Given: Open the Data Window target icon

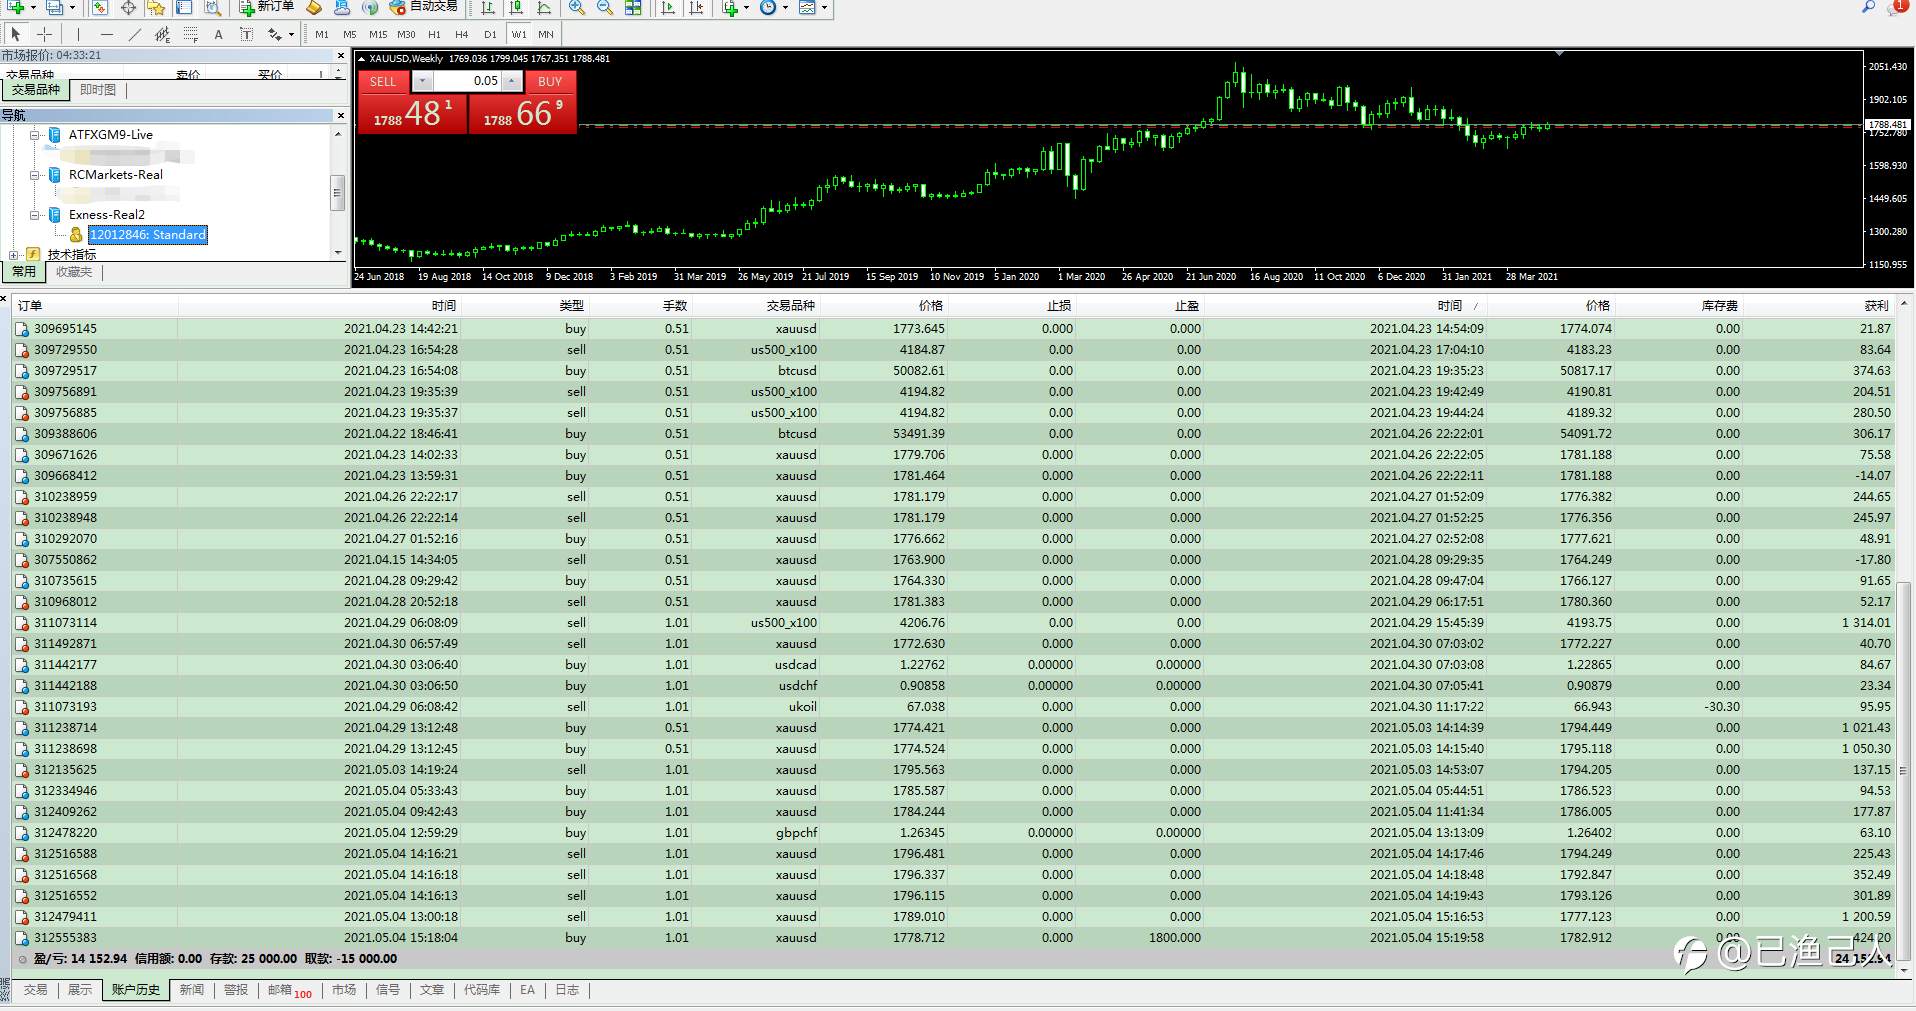Looking at the screenshot, I should 128,8.
